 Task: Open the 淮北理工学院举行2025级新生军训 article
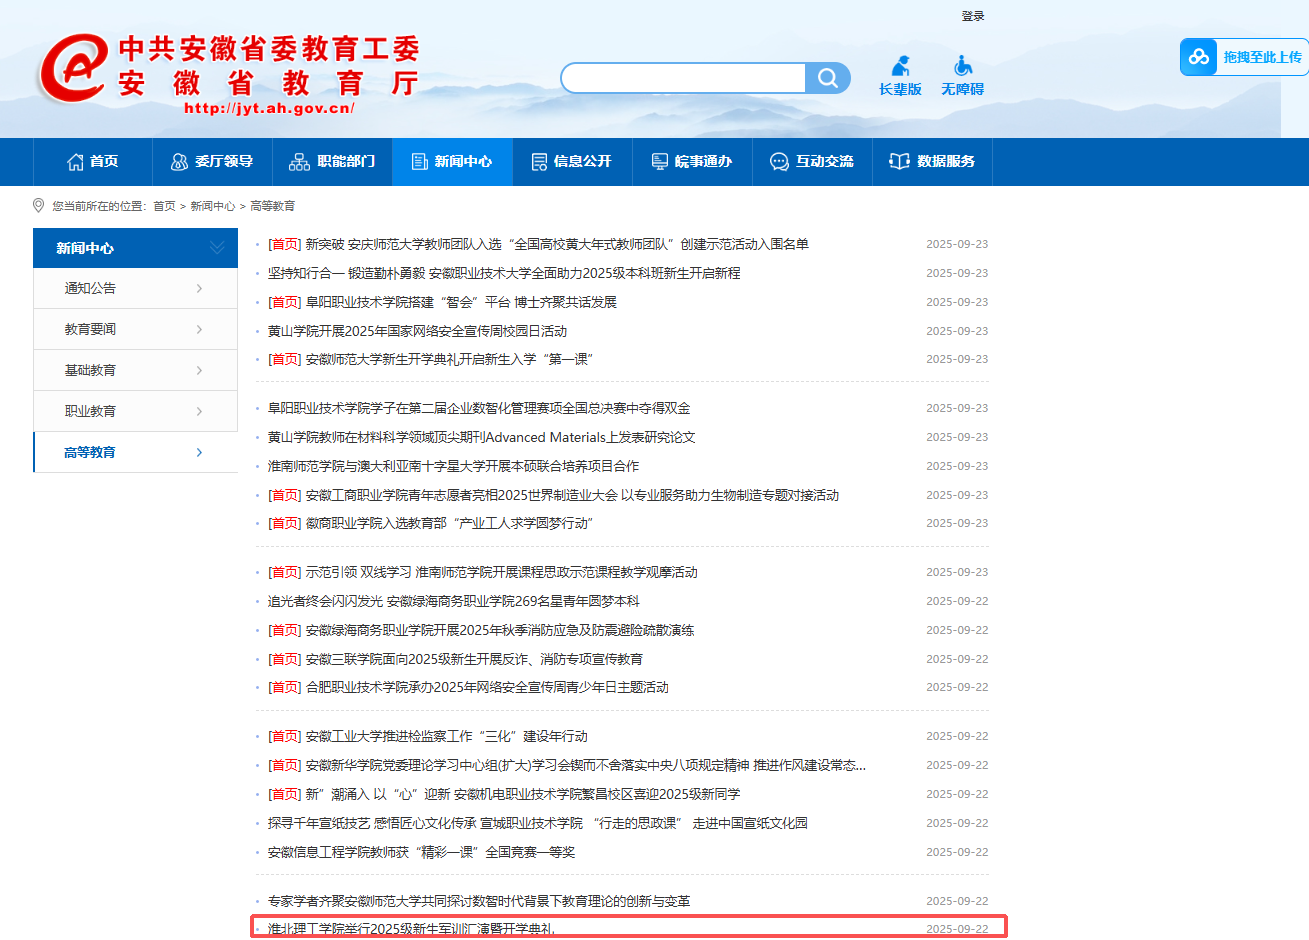pos(411,929)
